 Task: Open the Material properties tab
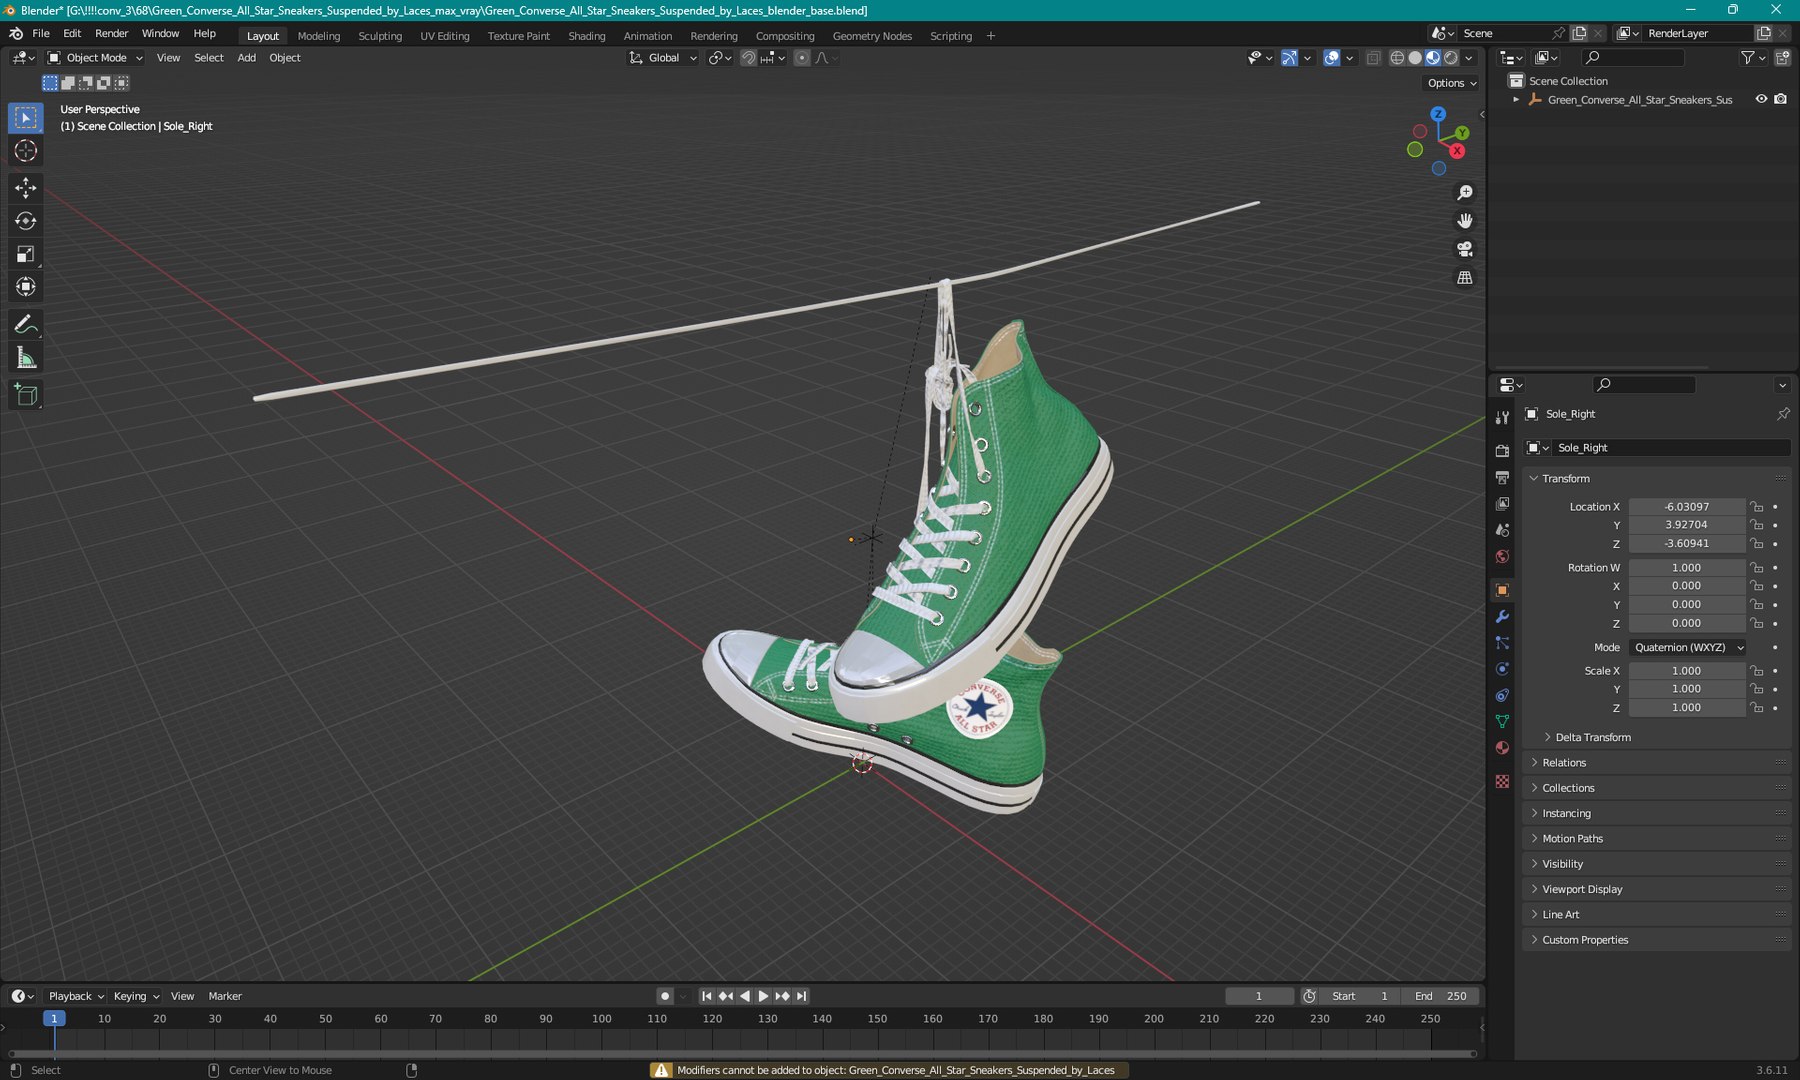[1502, 748]
